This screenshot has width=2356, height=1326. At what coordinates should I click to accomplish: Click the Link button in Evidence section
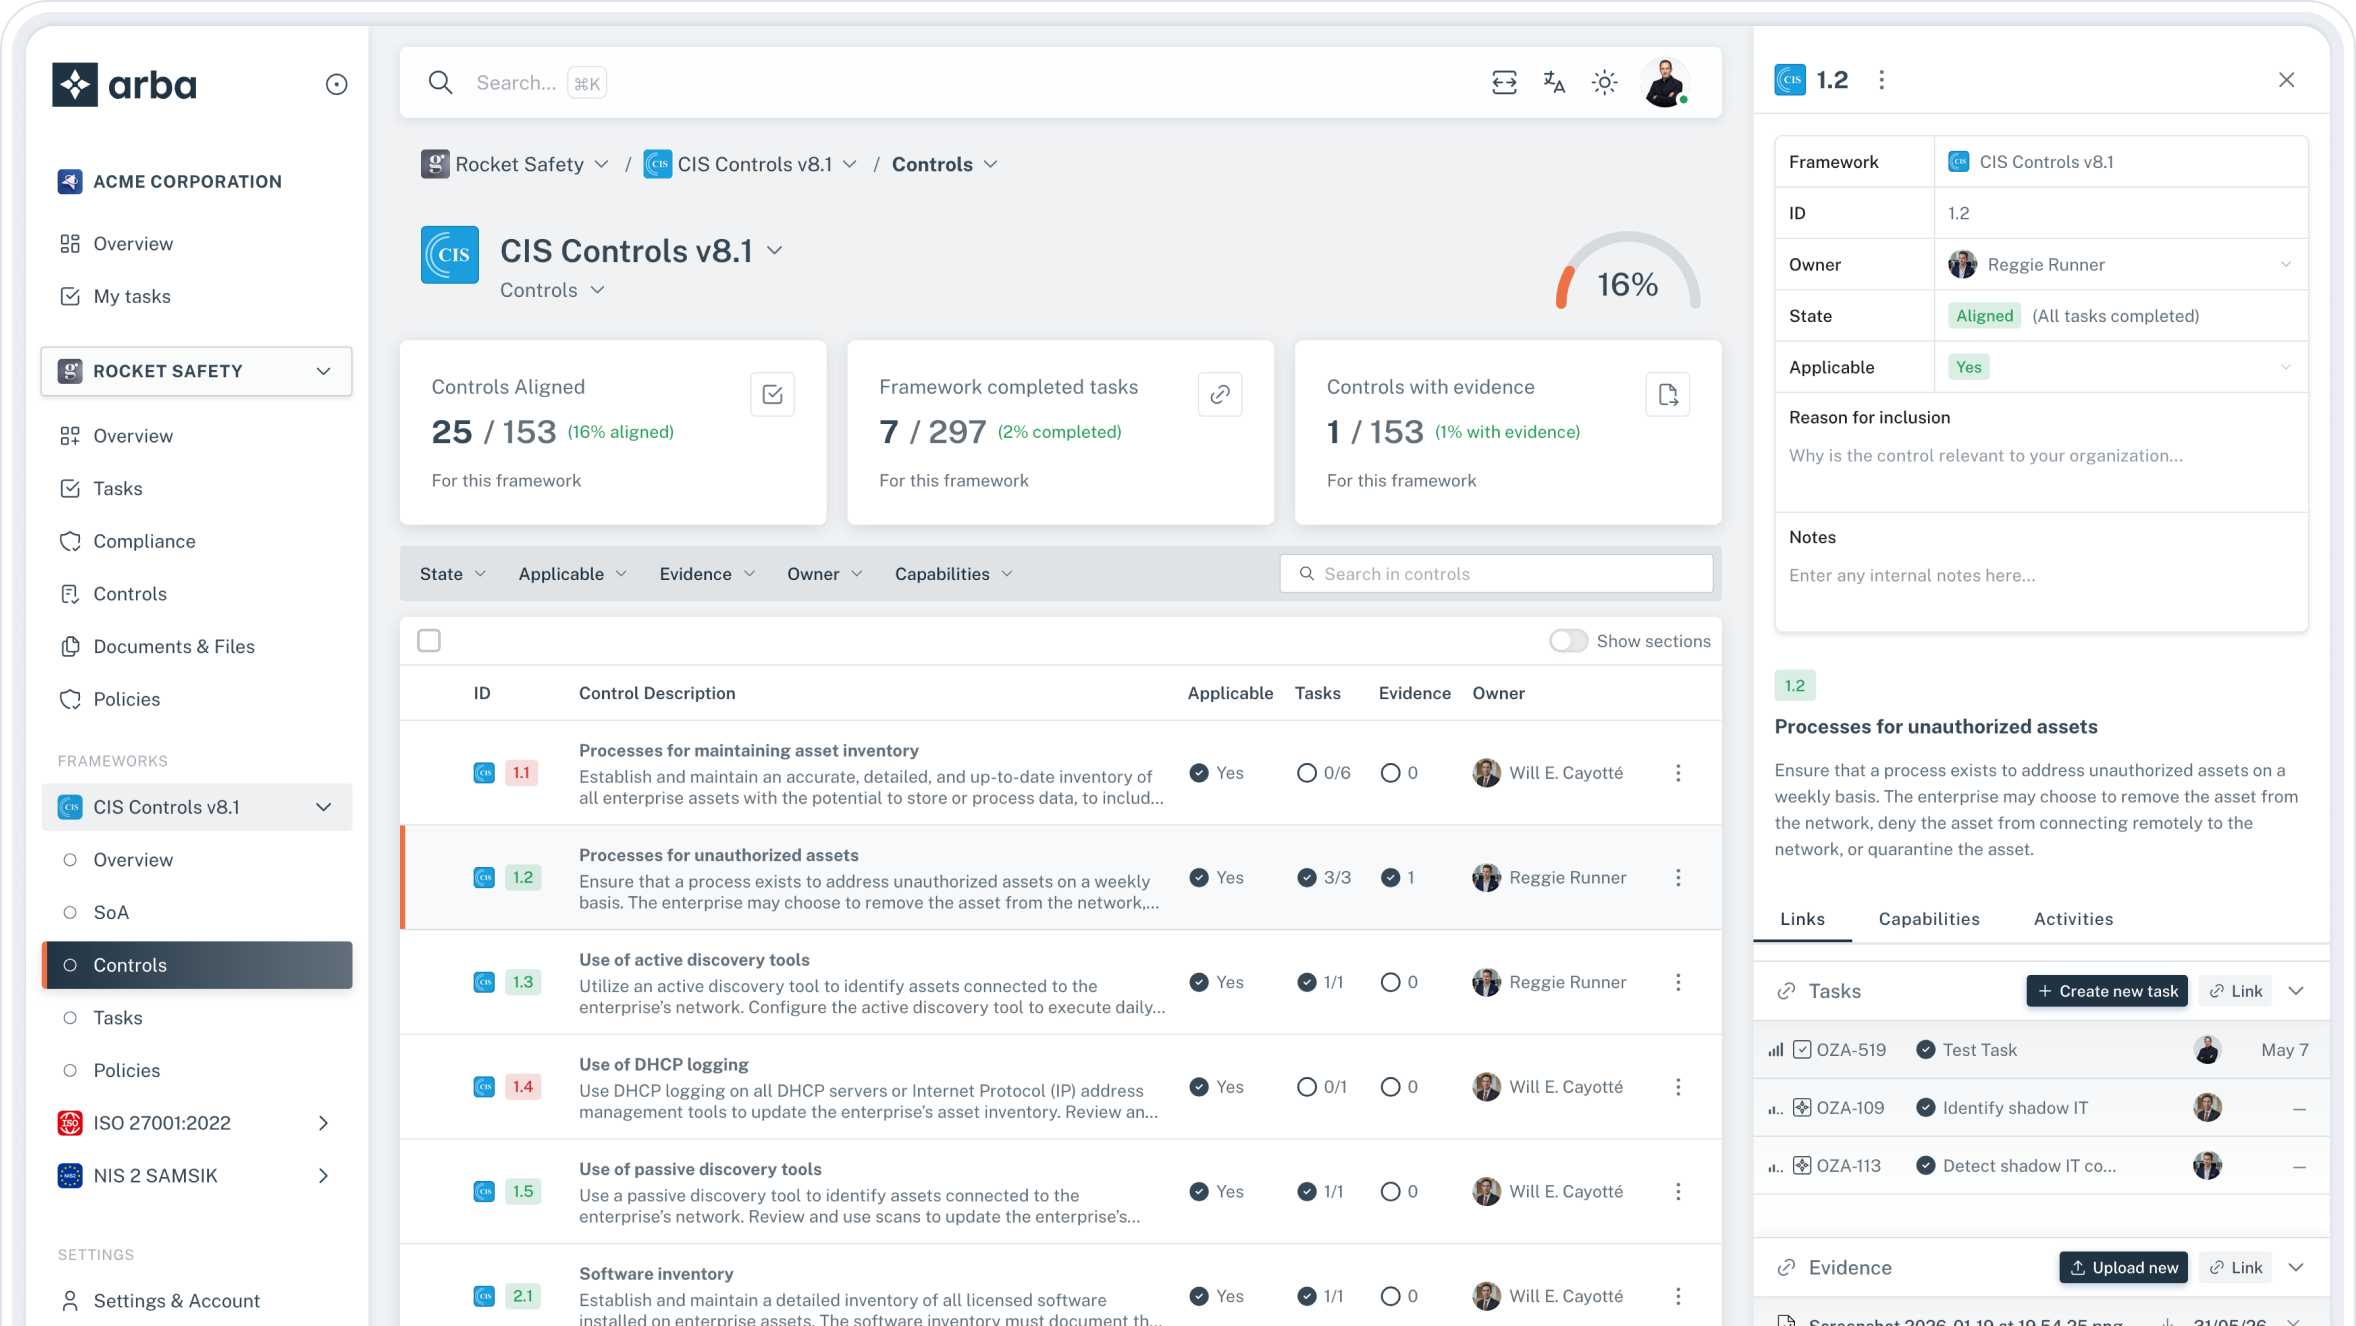pos(2235,1268)
